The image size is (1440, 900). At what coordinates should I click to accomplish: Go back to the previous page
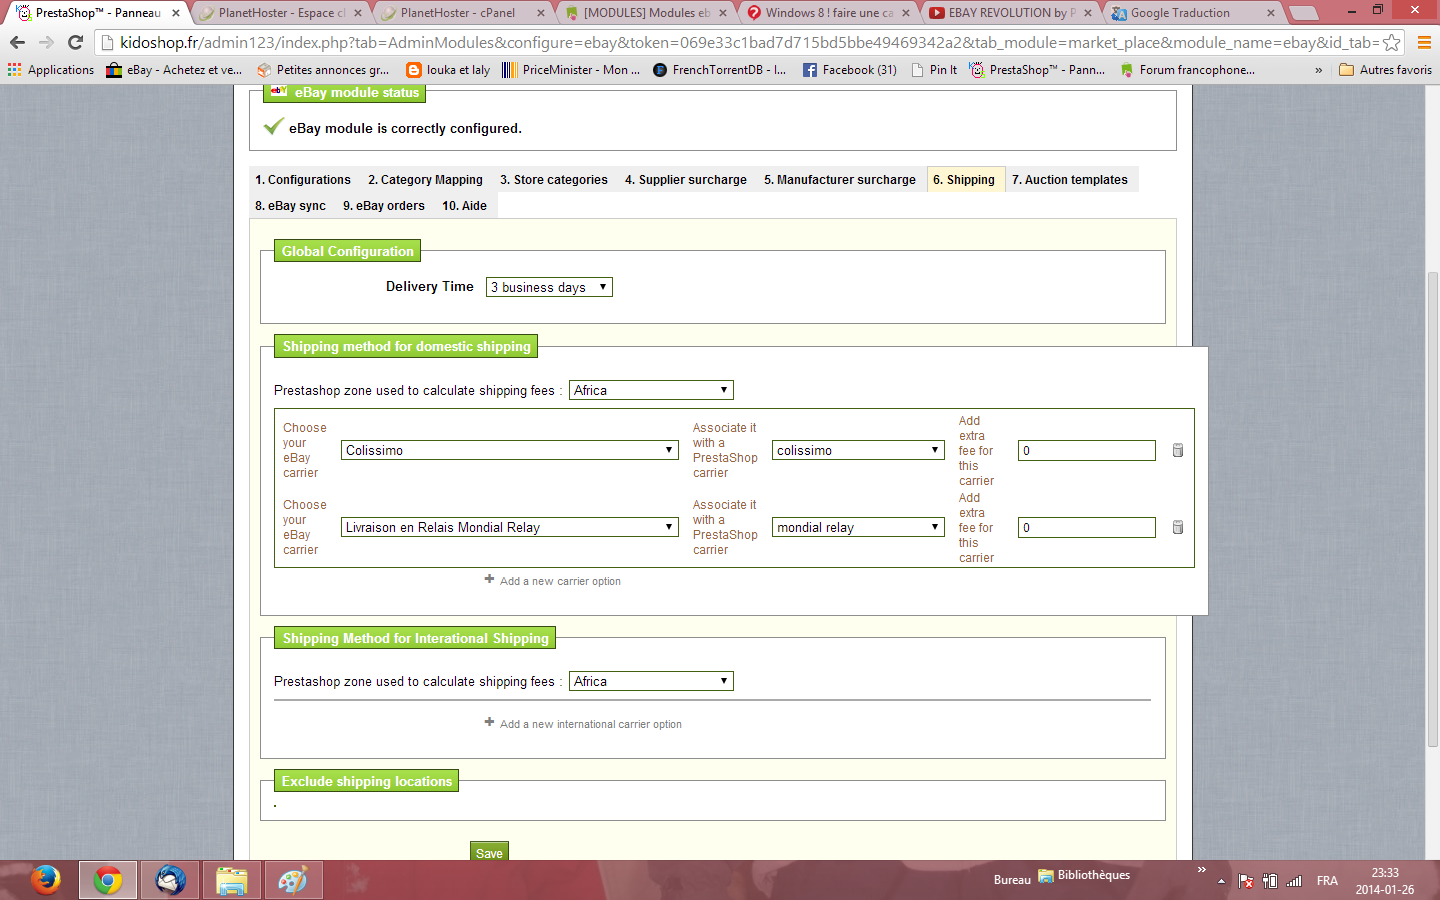17,43
